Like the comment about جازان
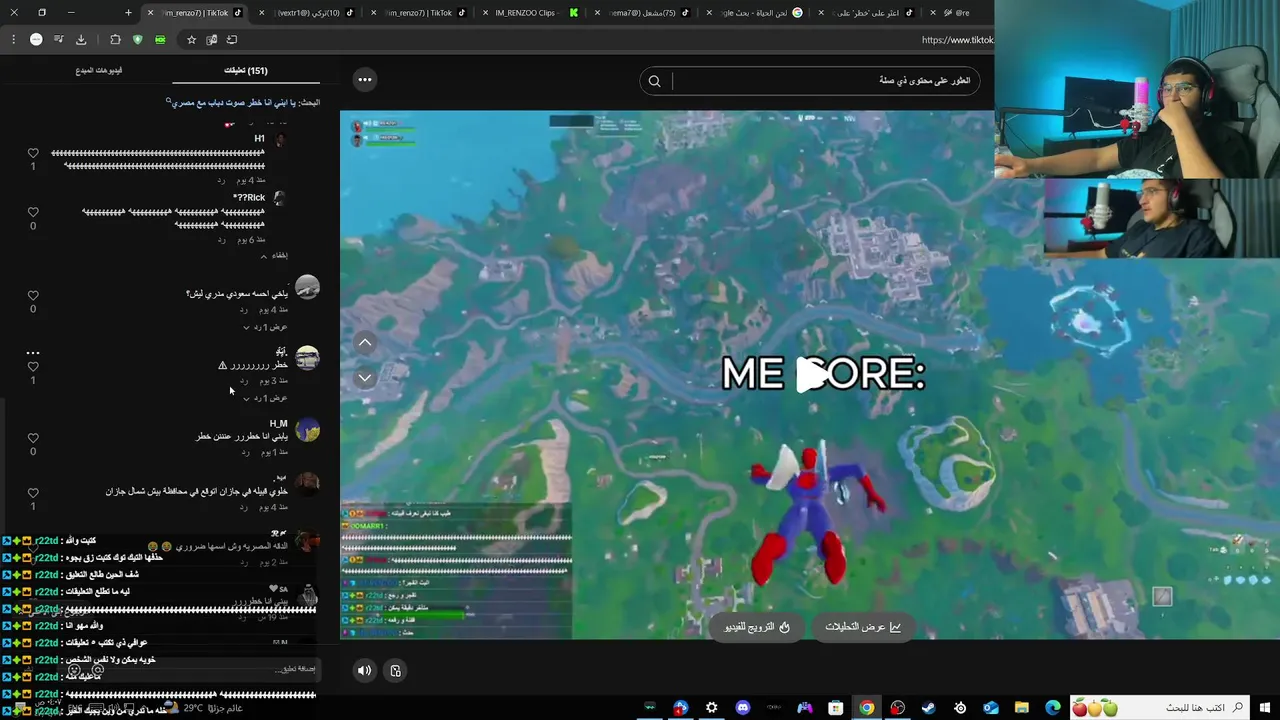This screenshot has width=1280, height=720. point(33,493)
